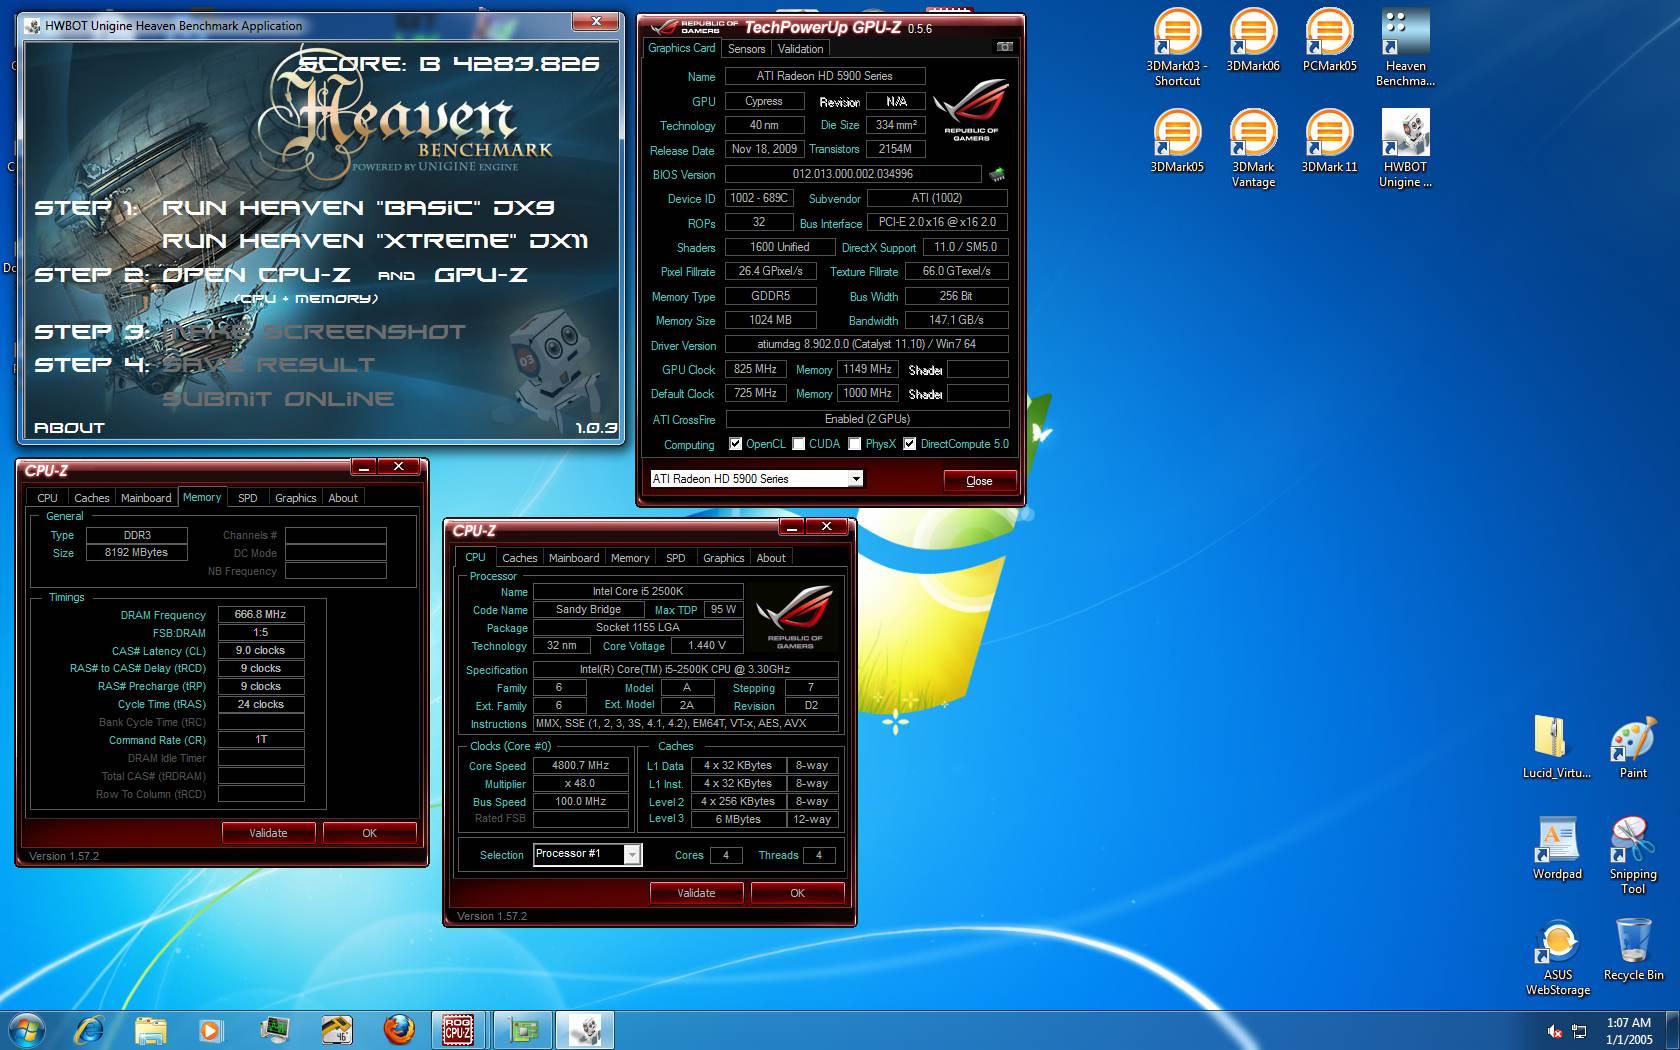Toggle the DirectCompute 5.0 checkbox
This screenshot has height=1050, width=1680.
(910, 444)
